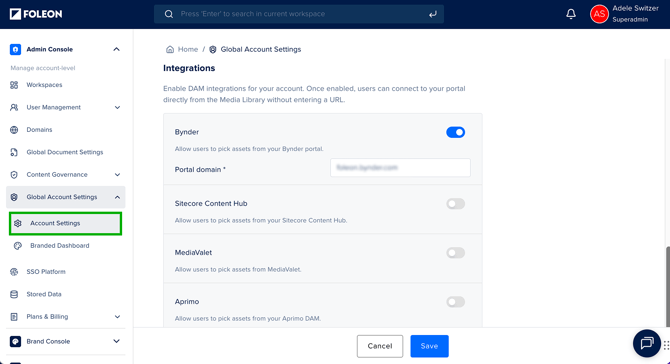The image size is (670, 364).
Task: Enable the MediaValet toggle
Action: [455, 253]
